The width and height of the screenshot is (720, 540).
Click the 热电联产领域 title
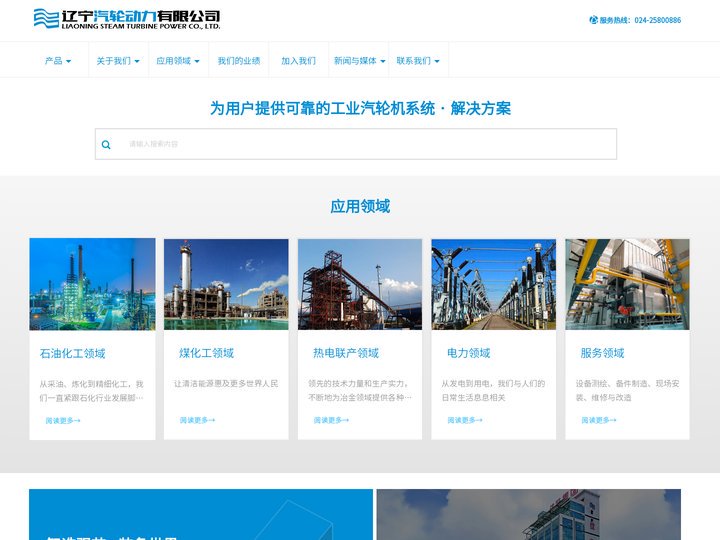click(346, 353)
